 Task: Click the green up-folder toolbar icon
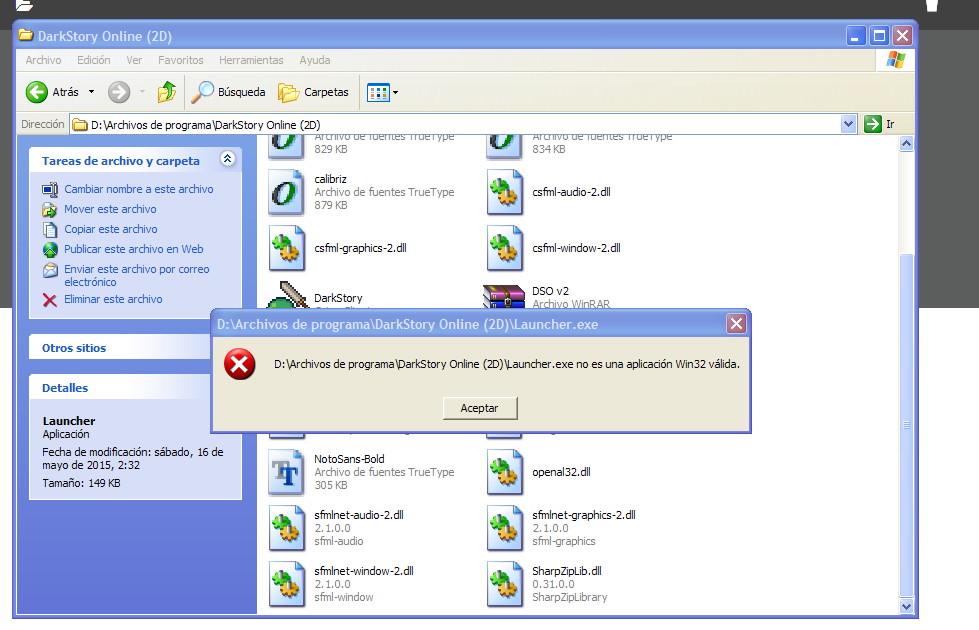[167, 92]
